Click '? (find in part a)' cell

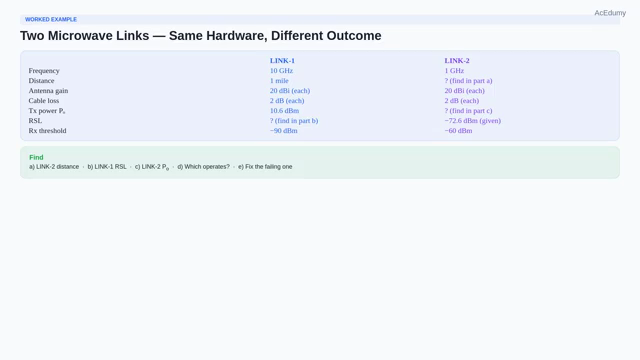[468, 80]
